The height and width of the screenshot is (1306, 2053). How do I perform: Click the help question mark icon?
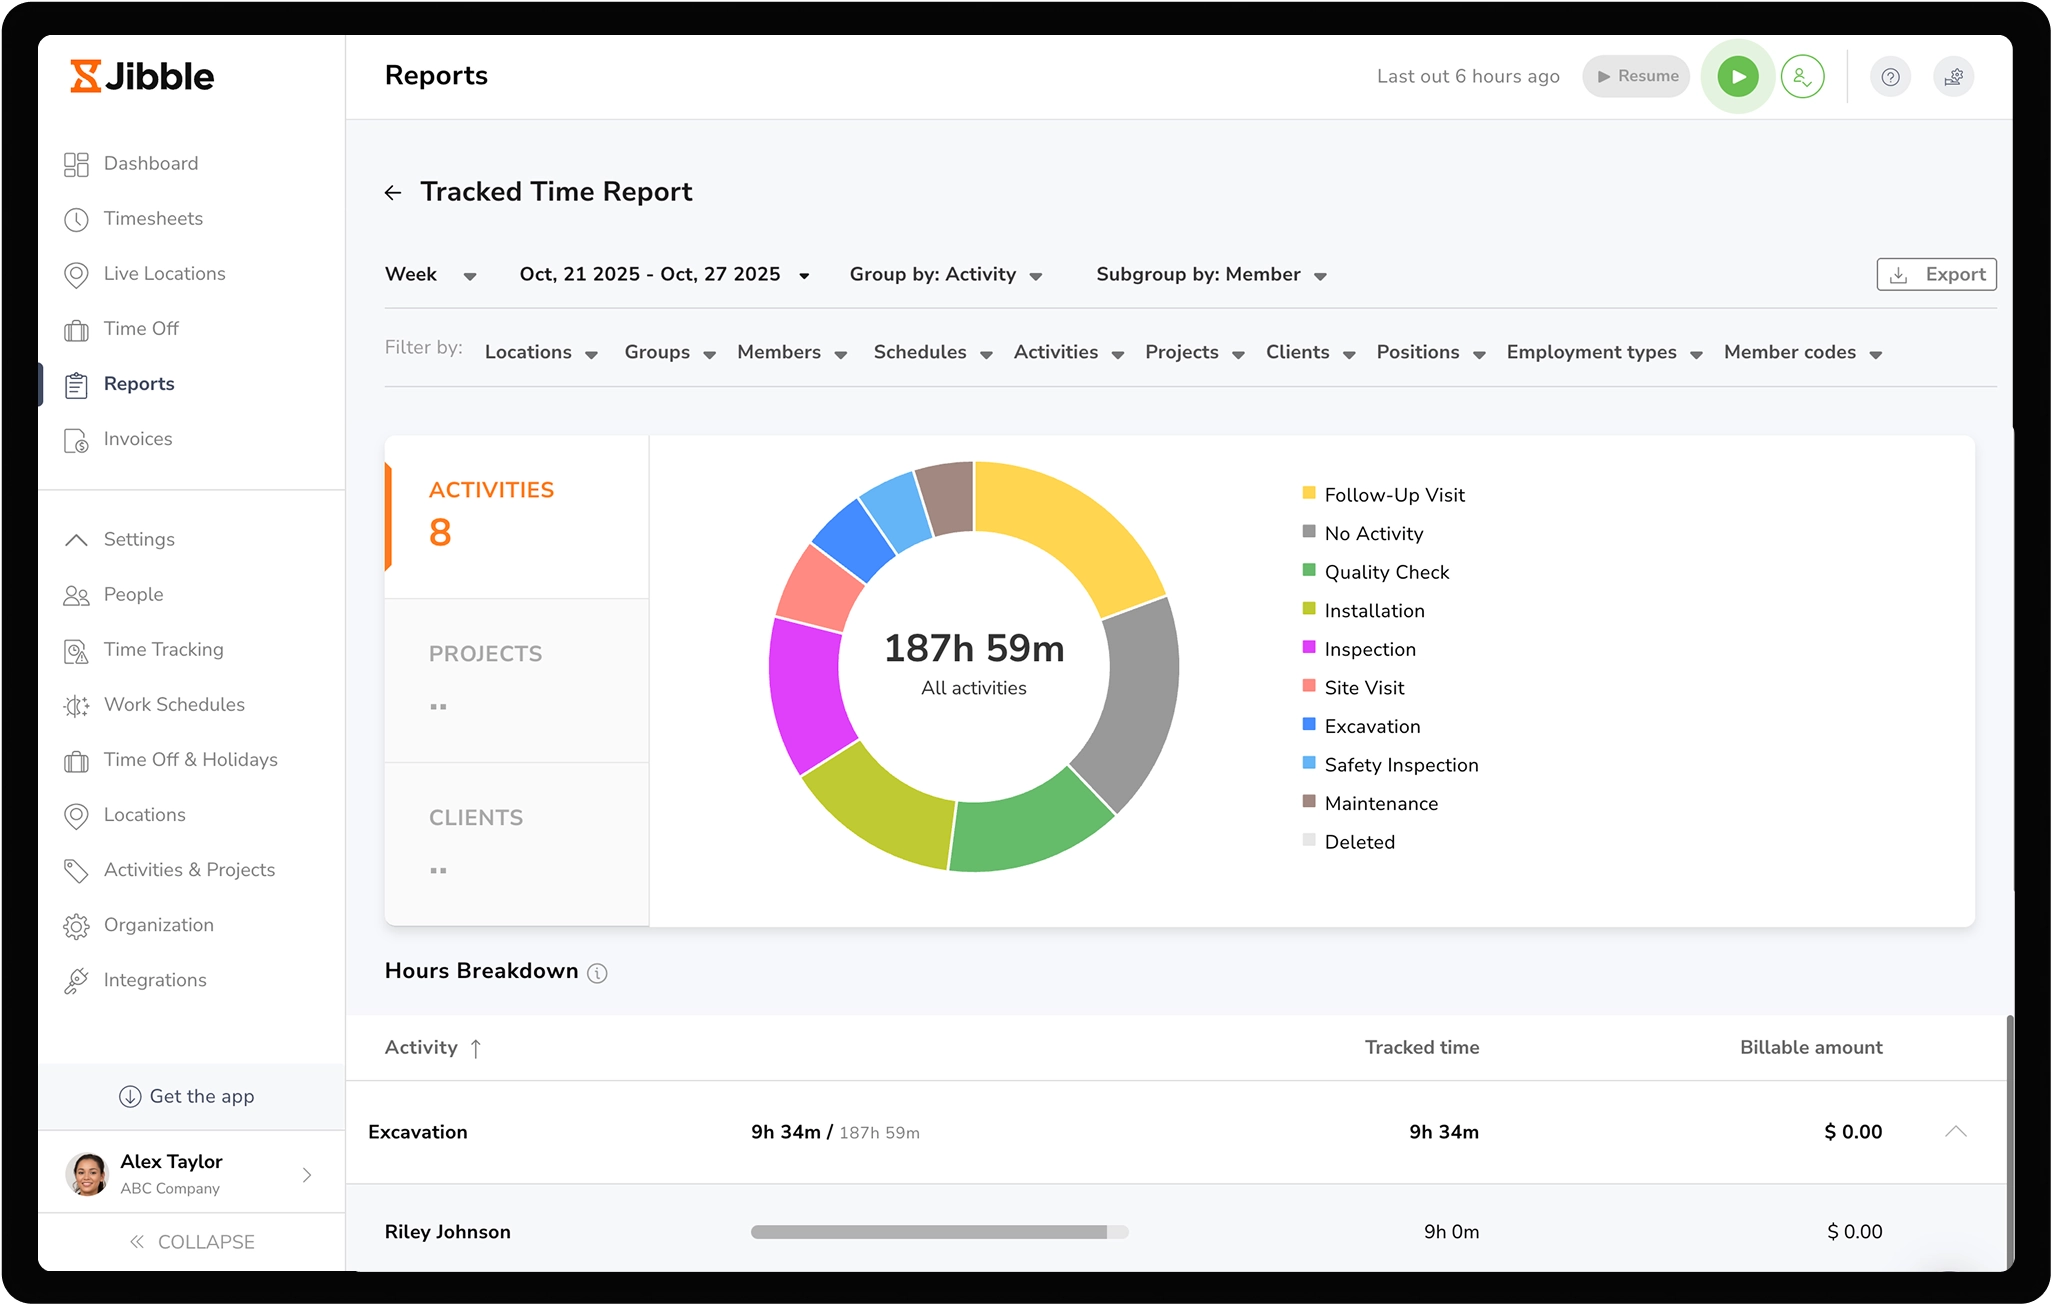(x=1889, y=77)
